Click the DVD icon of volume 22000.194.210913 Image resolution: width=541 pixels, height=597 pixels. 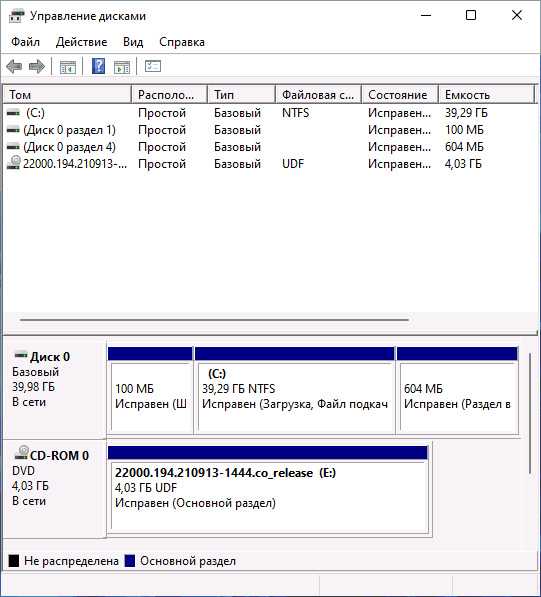pos(14,163)
